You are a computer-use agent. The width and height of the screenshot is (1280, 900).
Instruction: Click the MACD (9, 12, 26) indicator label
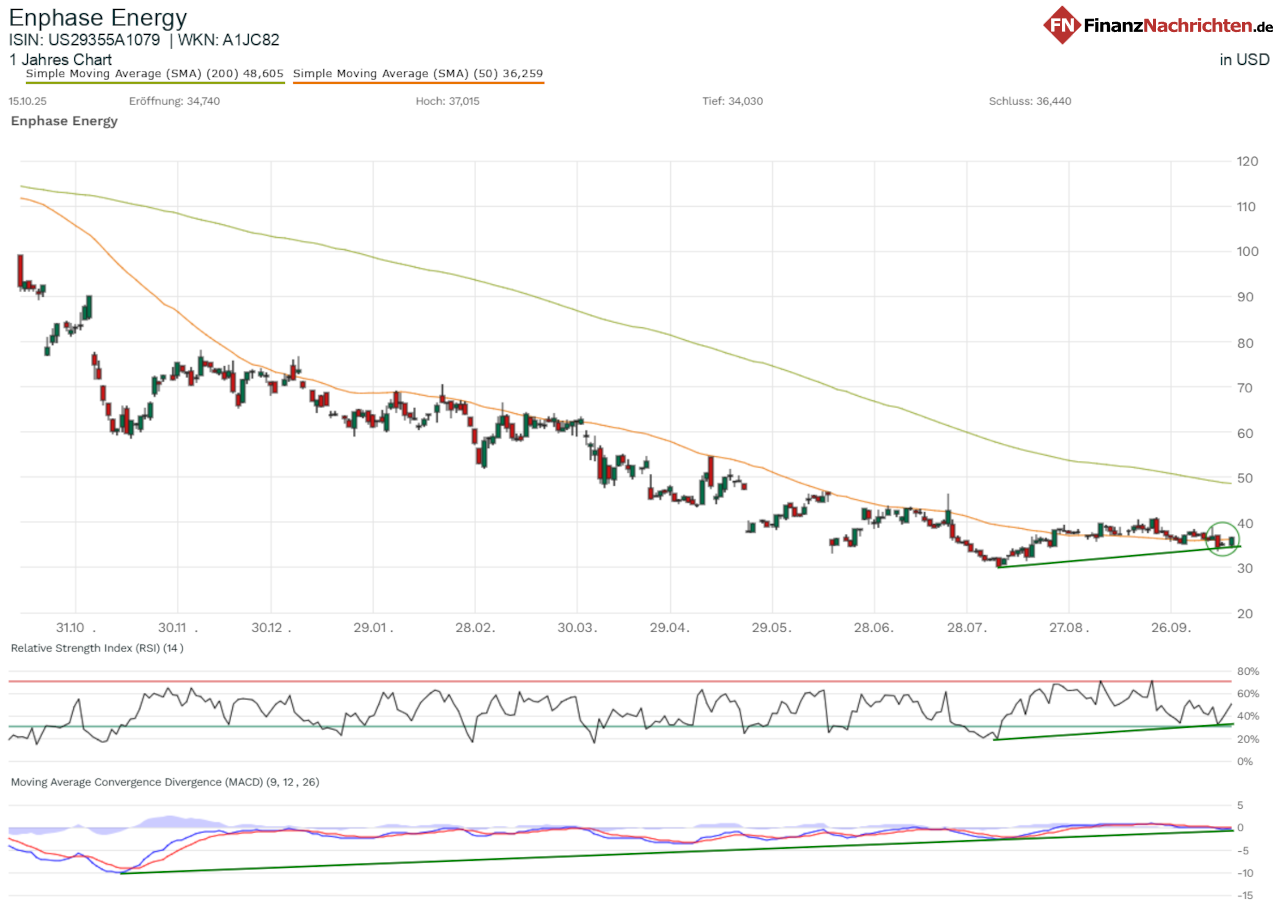[x=164, y=782]
